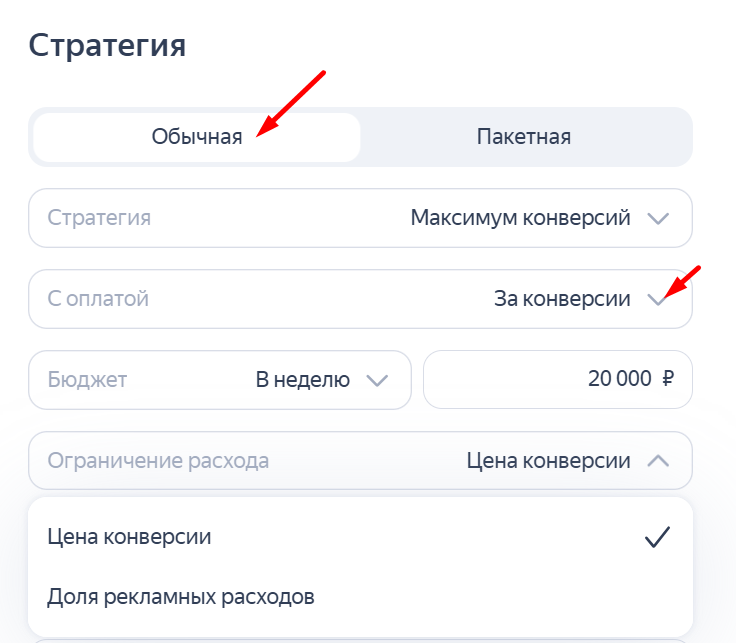736x643 pixels.
Task: Click Цена конверсии value in Ограничение расхода field
Action: pyautogui.click(x=548, y=461)
